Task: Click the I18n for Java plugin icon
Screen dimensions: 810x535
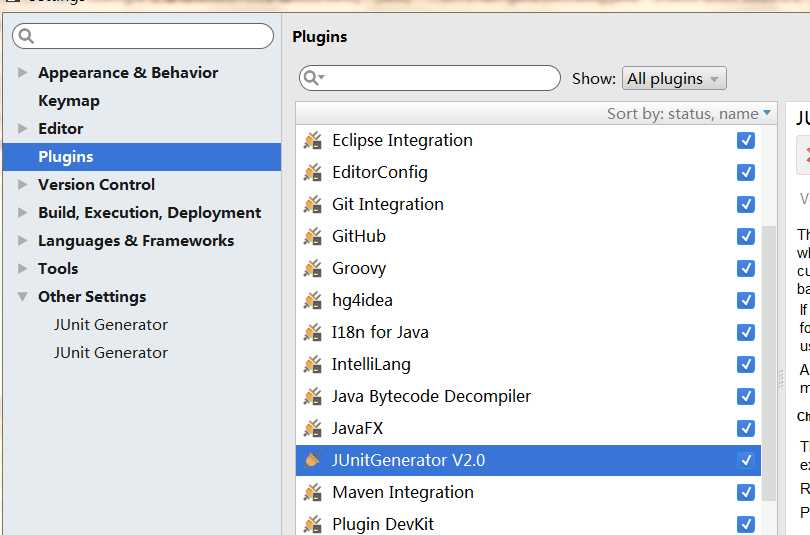Action: (x=313, y=333)
